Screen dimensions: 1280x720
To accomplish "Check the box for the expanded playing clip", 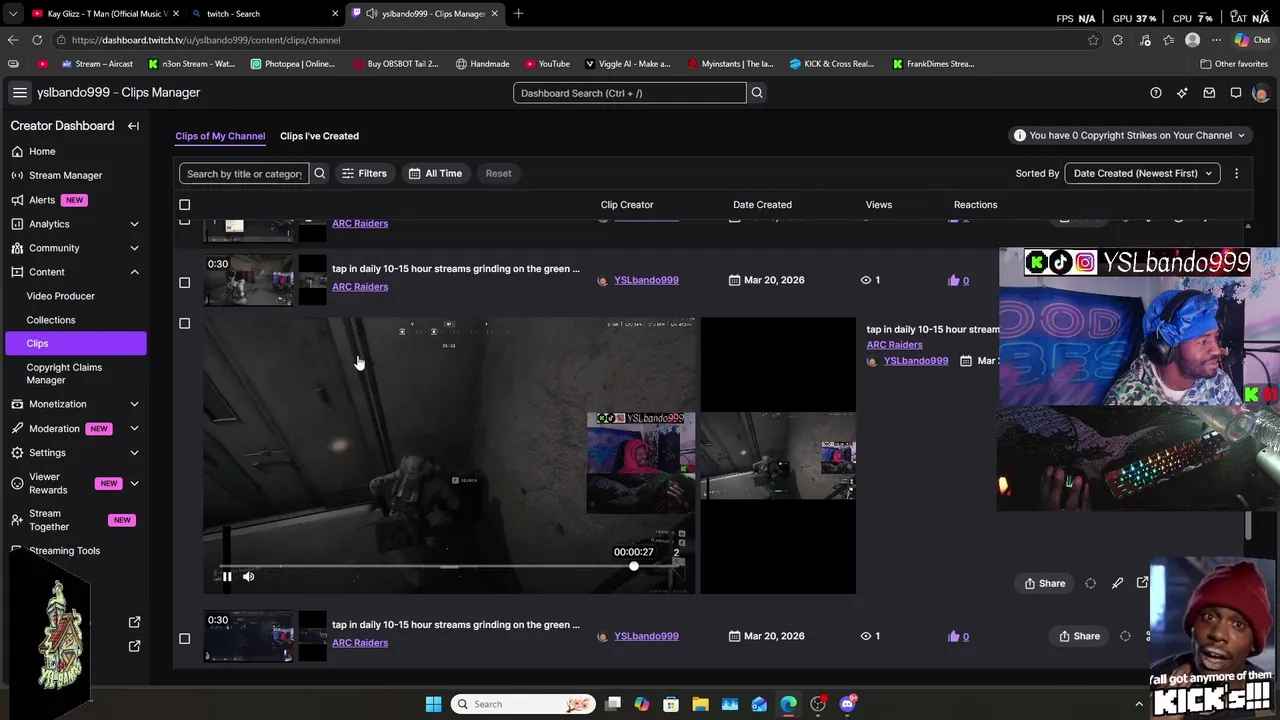I will (184, 323).
